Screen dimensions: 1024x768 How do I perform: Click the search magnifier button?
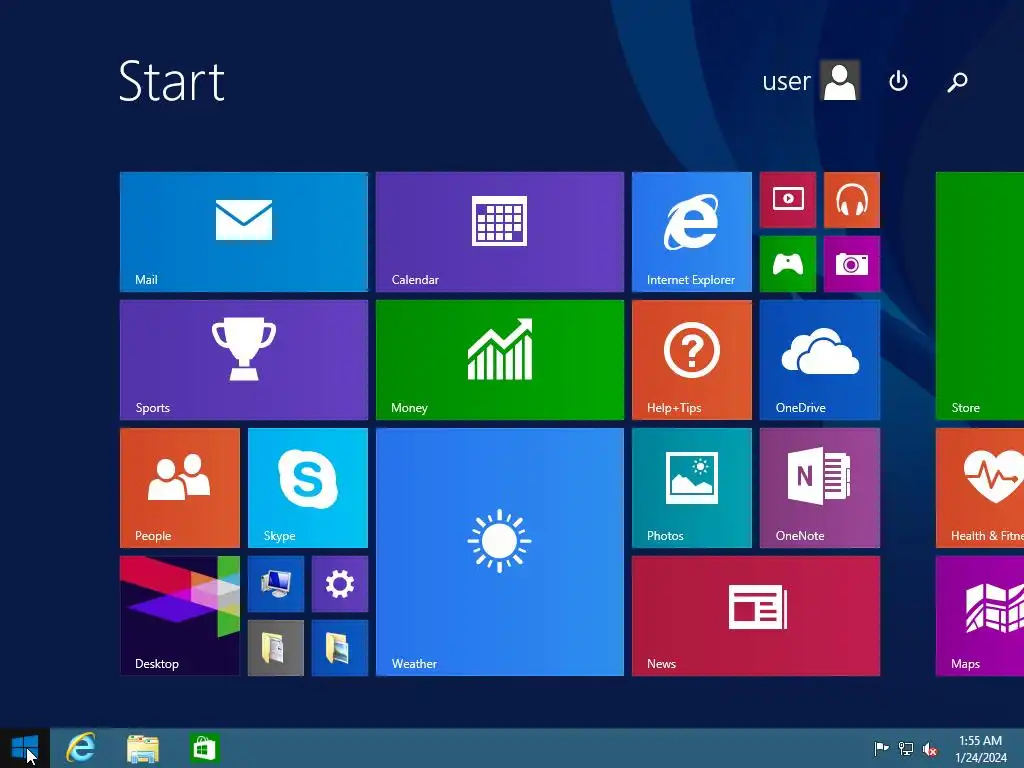point(957,81)
